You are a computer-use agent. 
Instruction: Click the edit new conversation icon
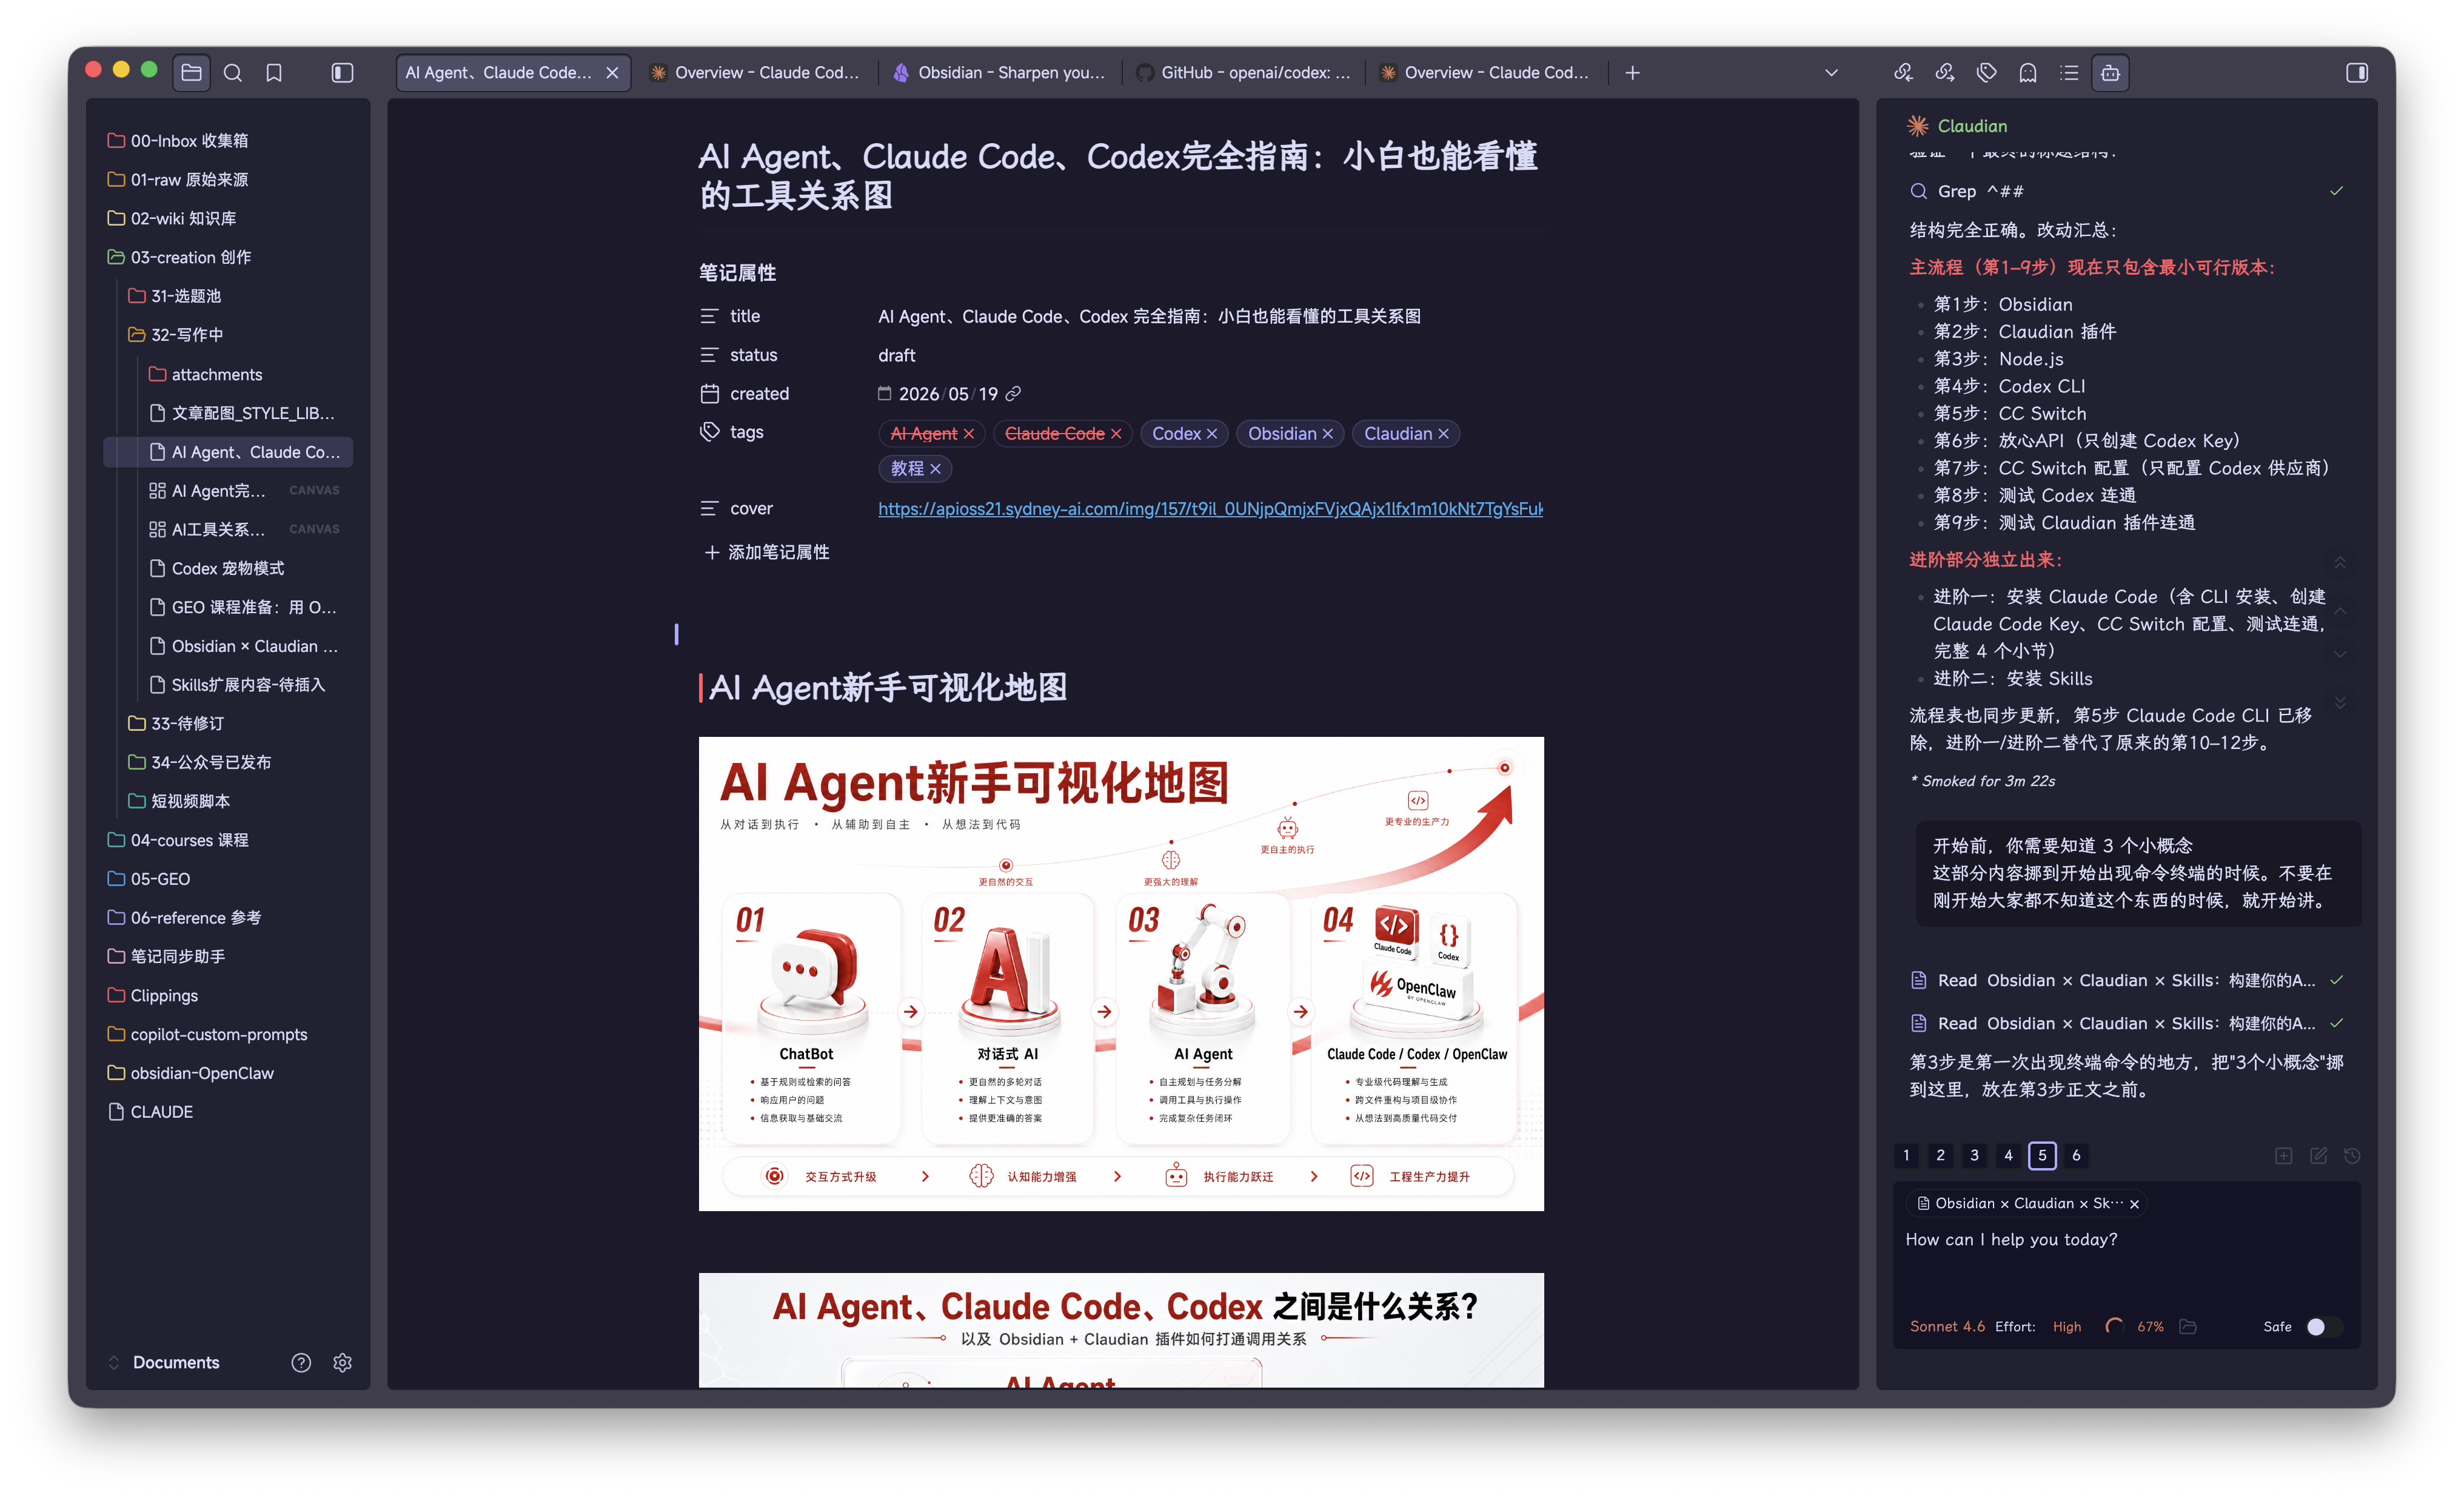(x=2318, y=1155)
